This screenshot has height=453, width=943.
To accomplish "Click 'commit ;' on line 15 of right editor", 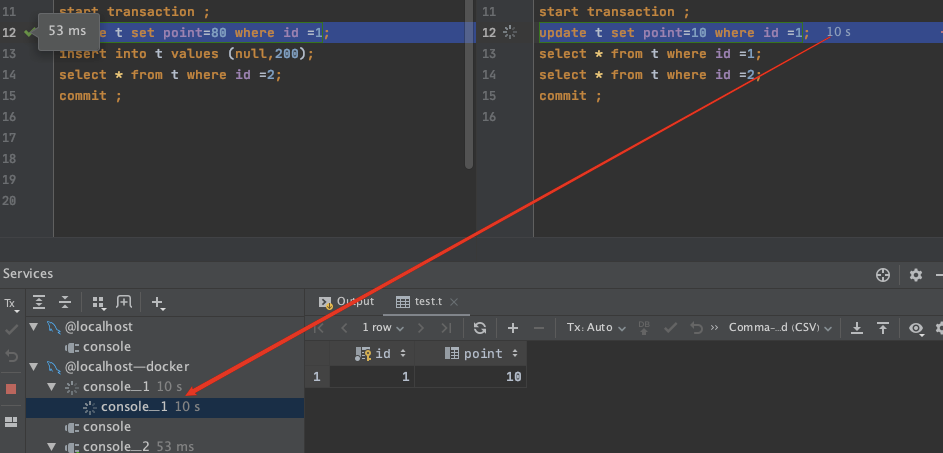I will point(570,96).
